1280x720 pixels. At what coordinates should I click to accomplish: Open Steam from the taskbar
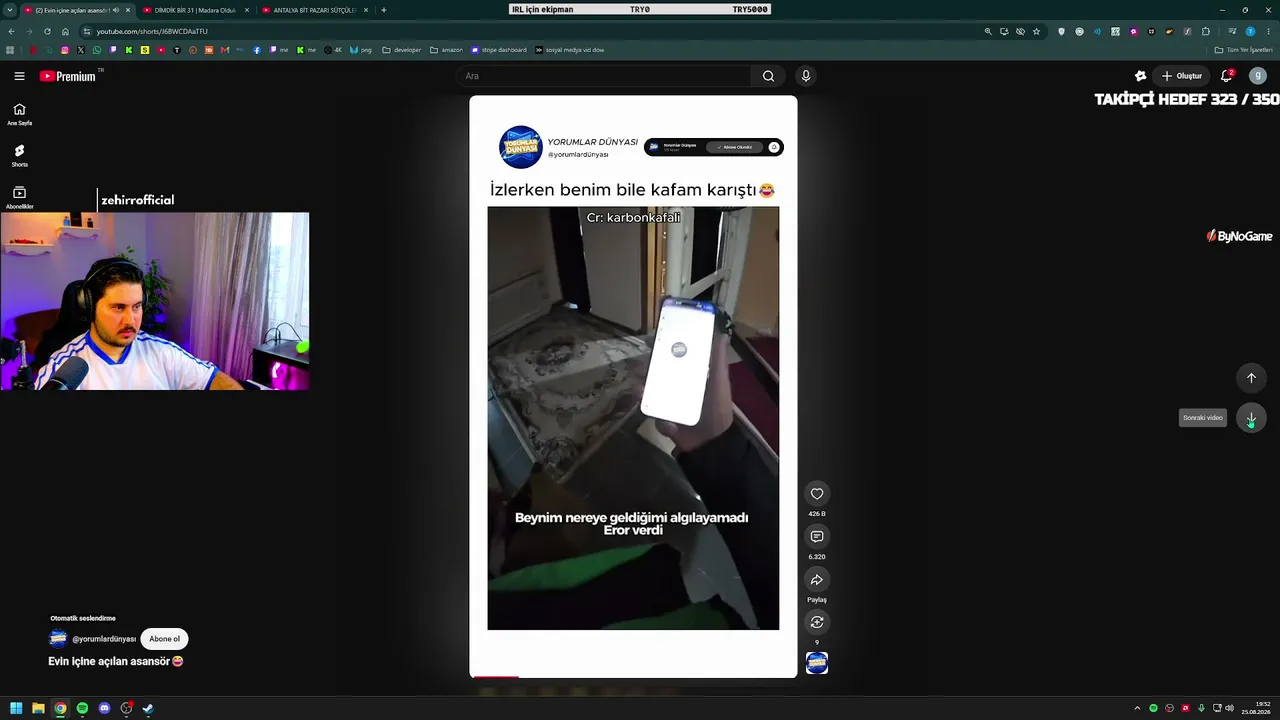pos(148,709)
